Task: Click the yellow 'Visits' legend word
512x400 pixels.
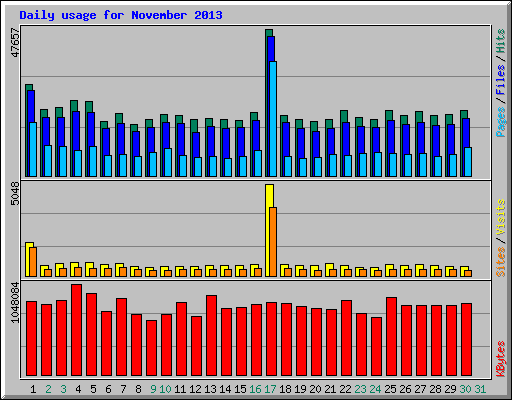Action: point(501,218)
